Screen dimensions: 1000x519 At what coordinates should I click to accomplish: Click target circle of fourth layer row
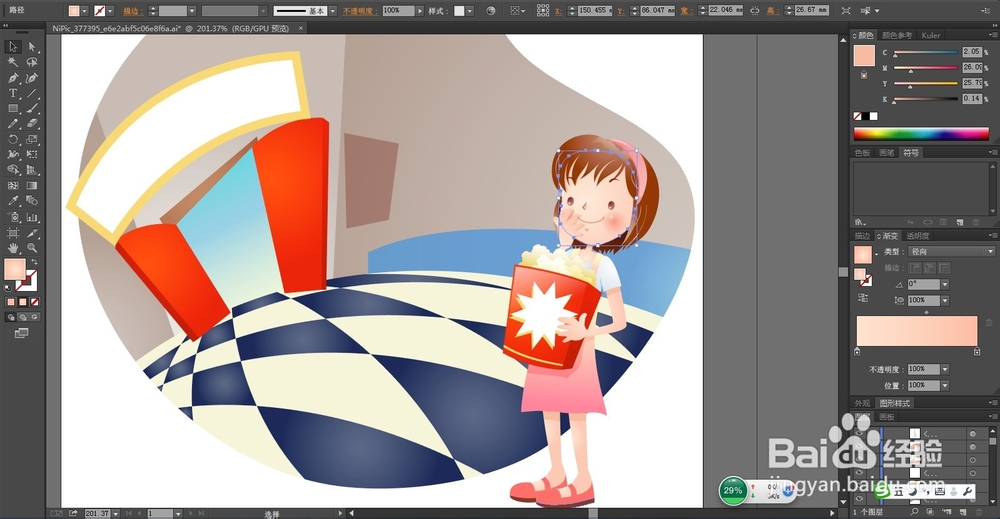973,473
